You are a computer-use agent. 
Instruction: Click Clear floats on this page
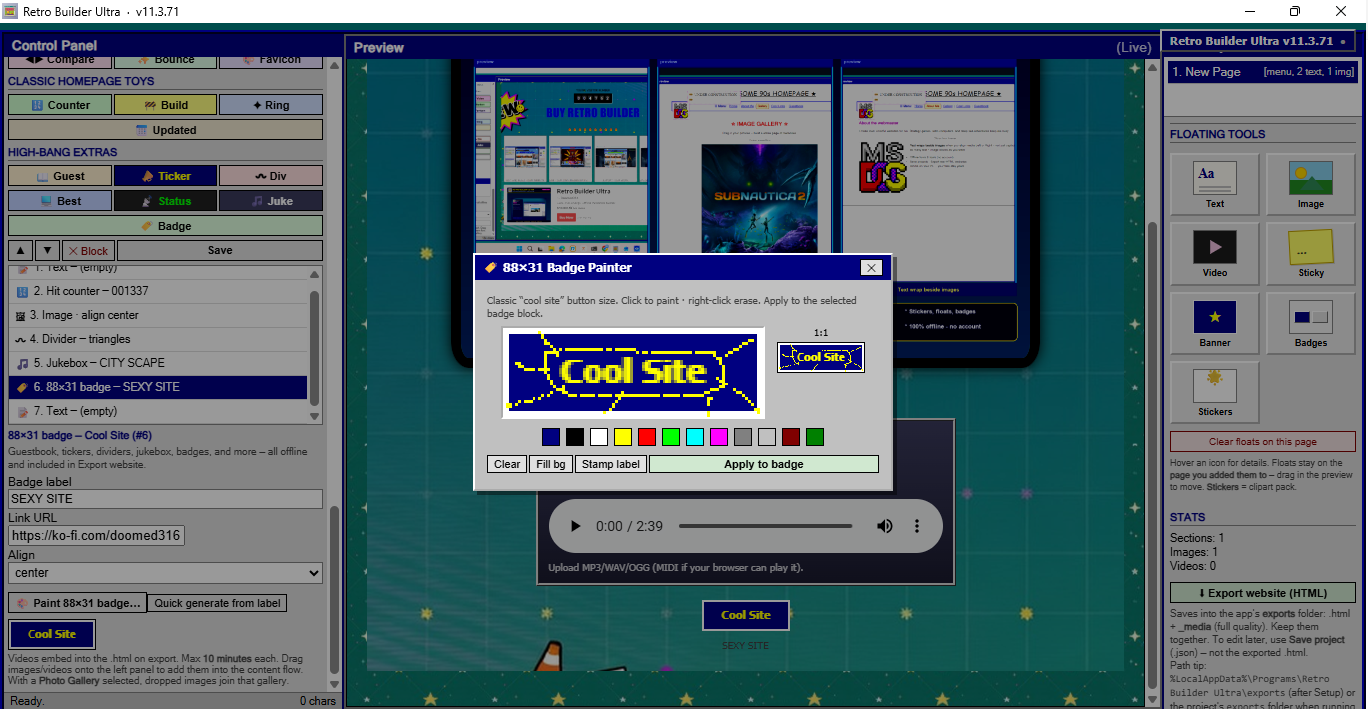coord(1263,442)
